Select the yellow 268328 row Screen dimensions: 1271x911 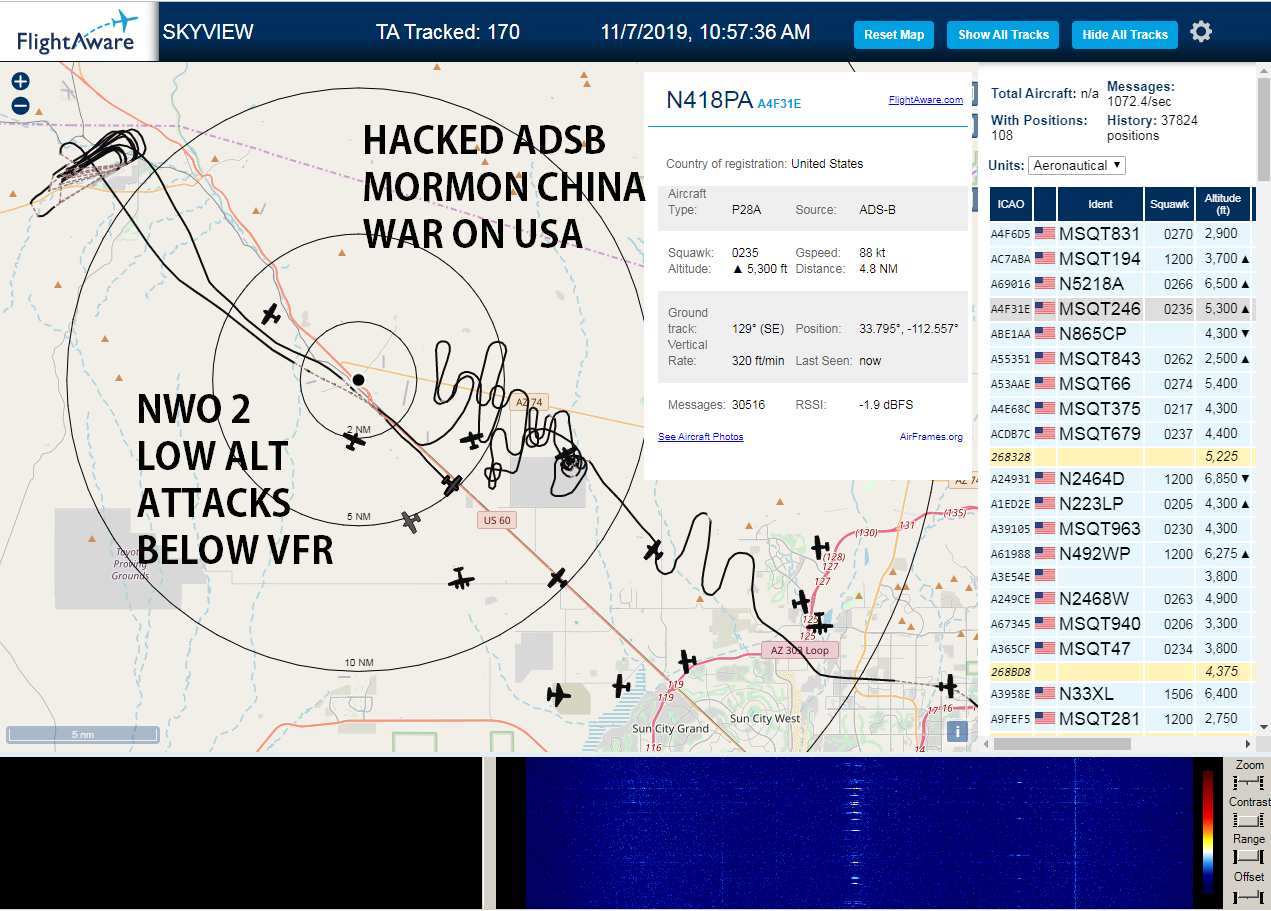[x=1121, y=456]
